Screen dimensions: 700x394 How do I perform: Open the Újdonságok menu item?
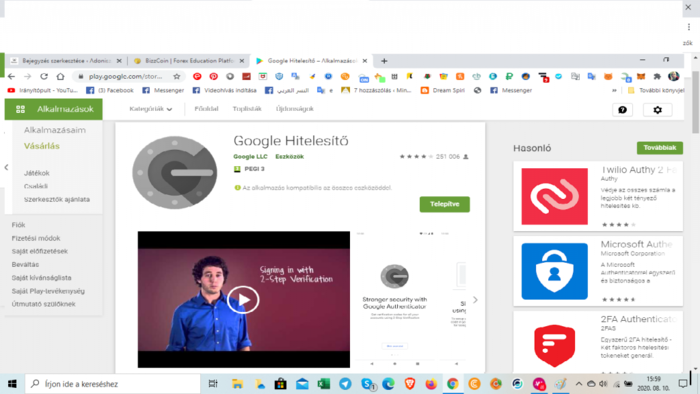tap(295, 109)
